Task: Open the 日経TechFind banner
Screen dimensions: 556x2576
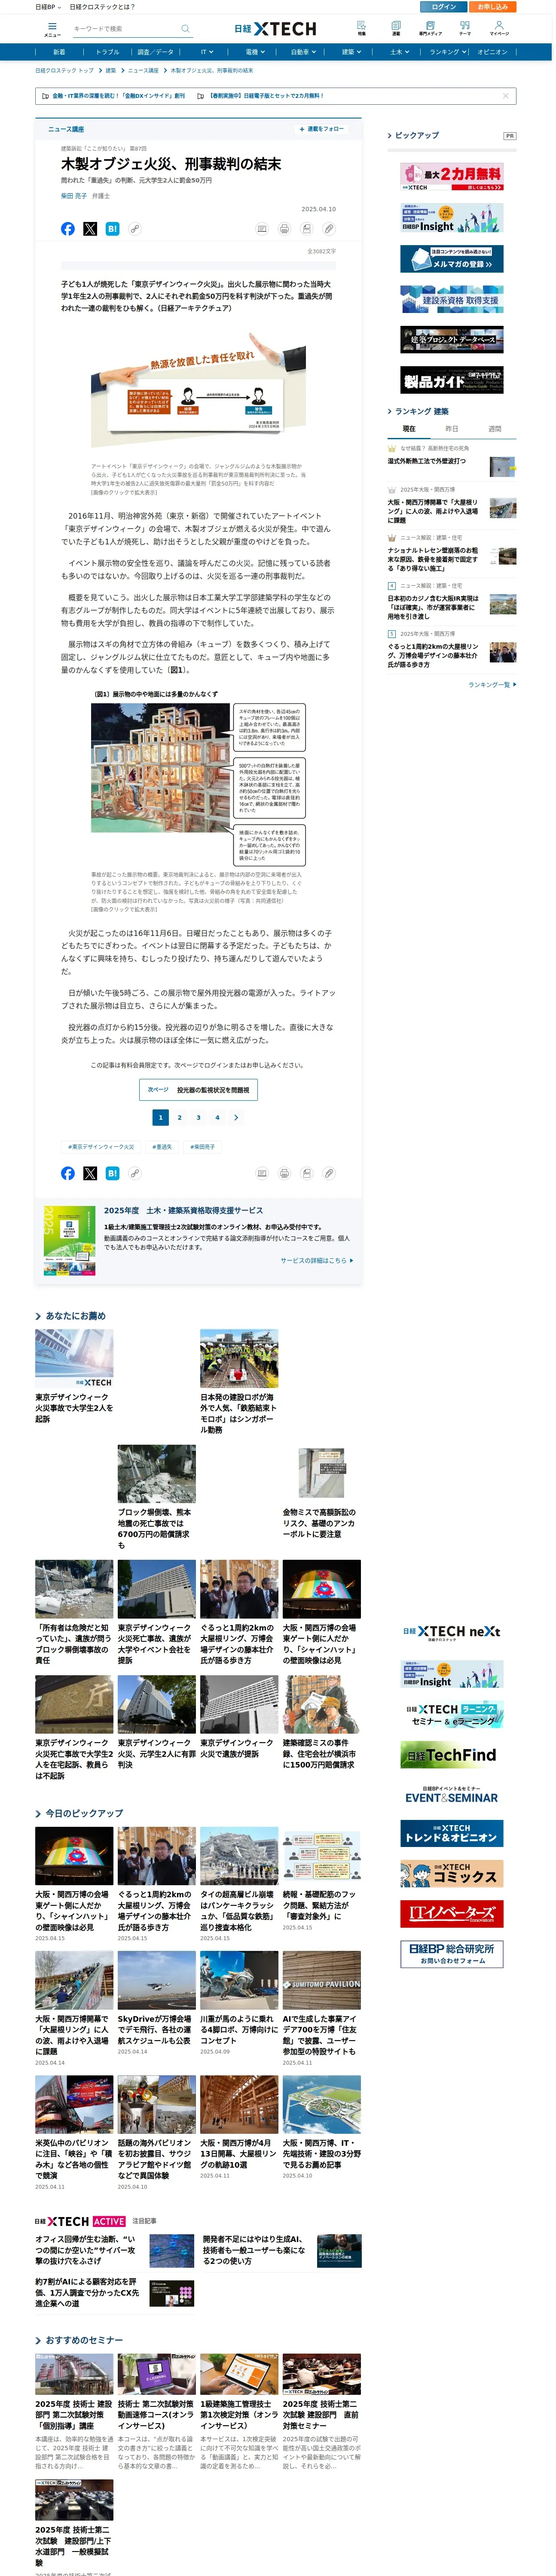Action: [x=452, y=1755]
